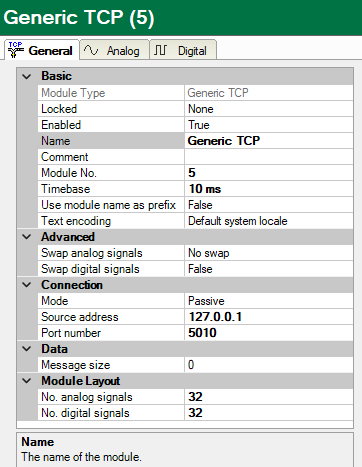Viewport: 362px width, 467px height.
Task: Click the square pulse icon on Digital tab
Action: (x=160, y=50)
